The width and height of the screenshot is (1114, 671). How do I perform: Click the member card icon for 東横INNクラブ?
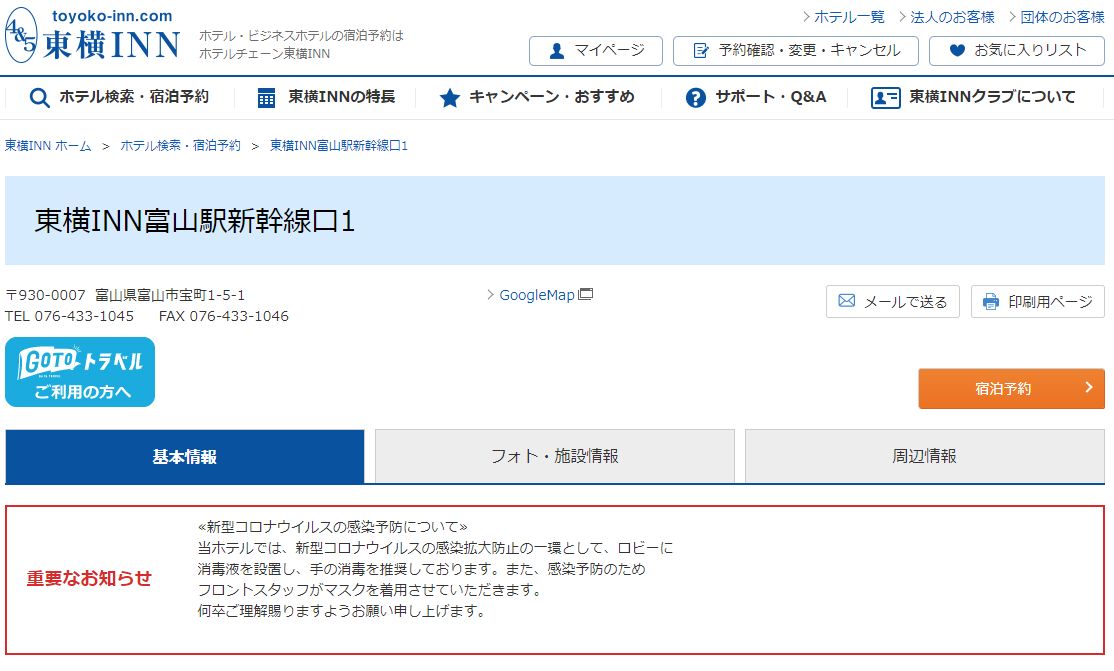(x=885, y=97)
